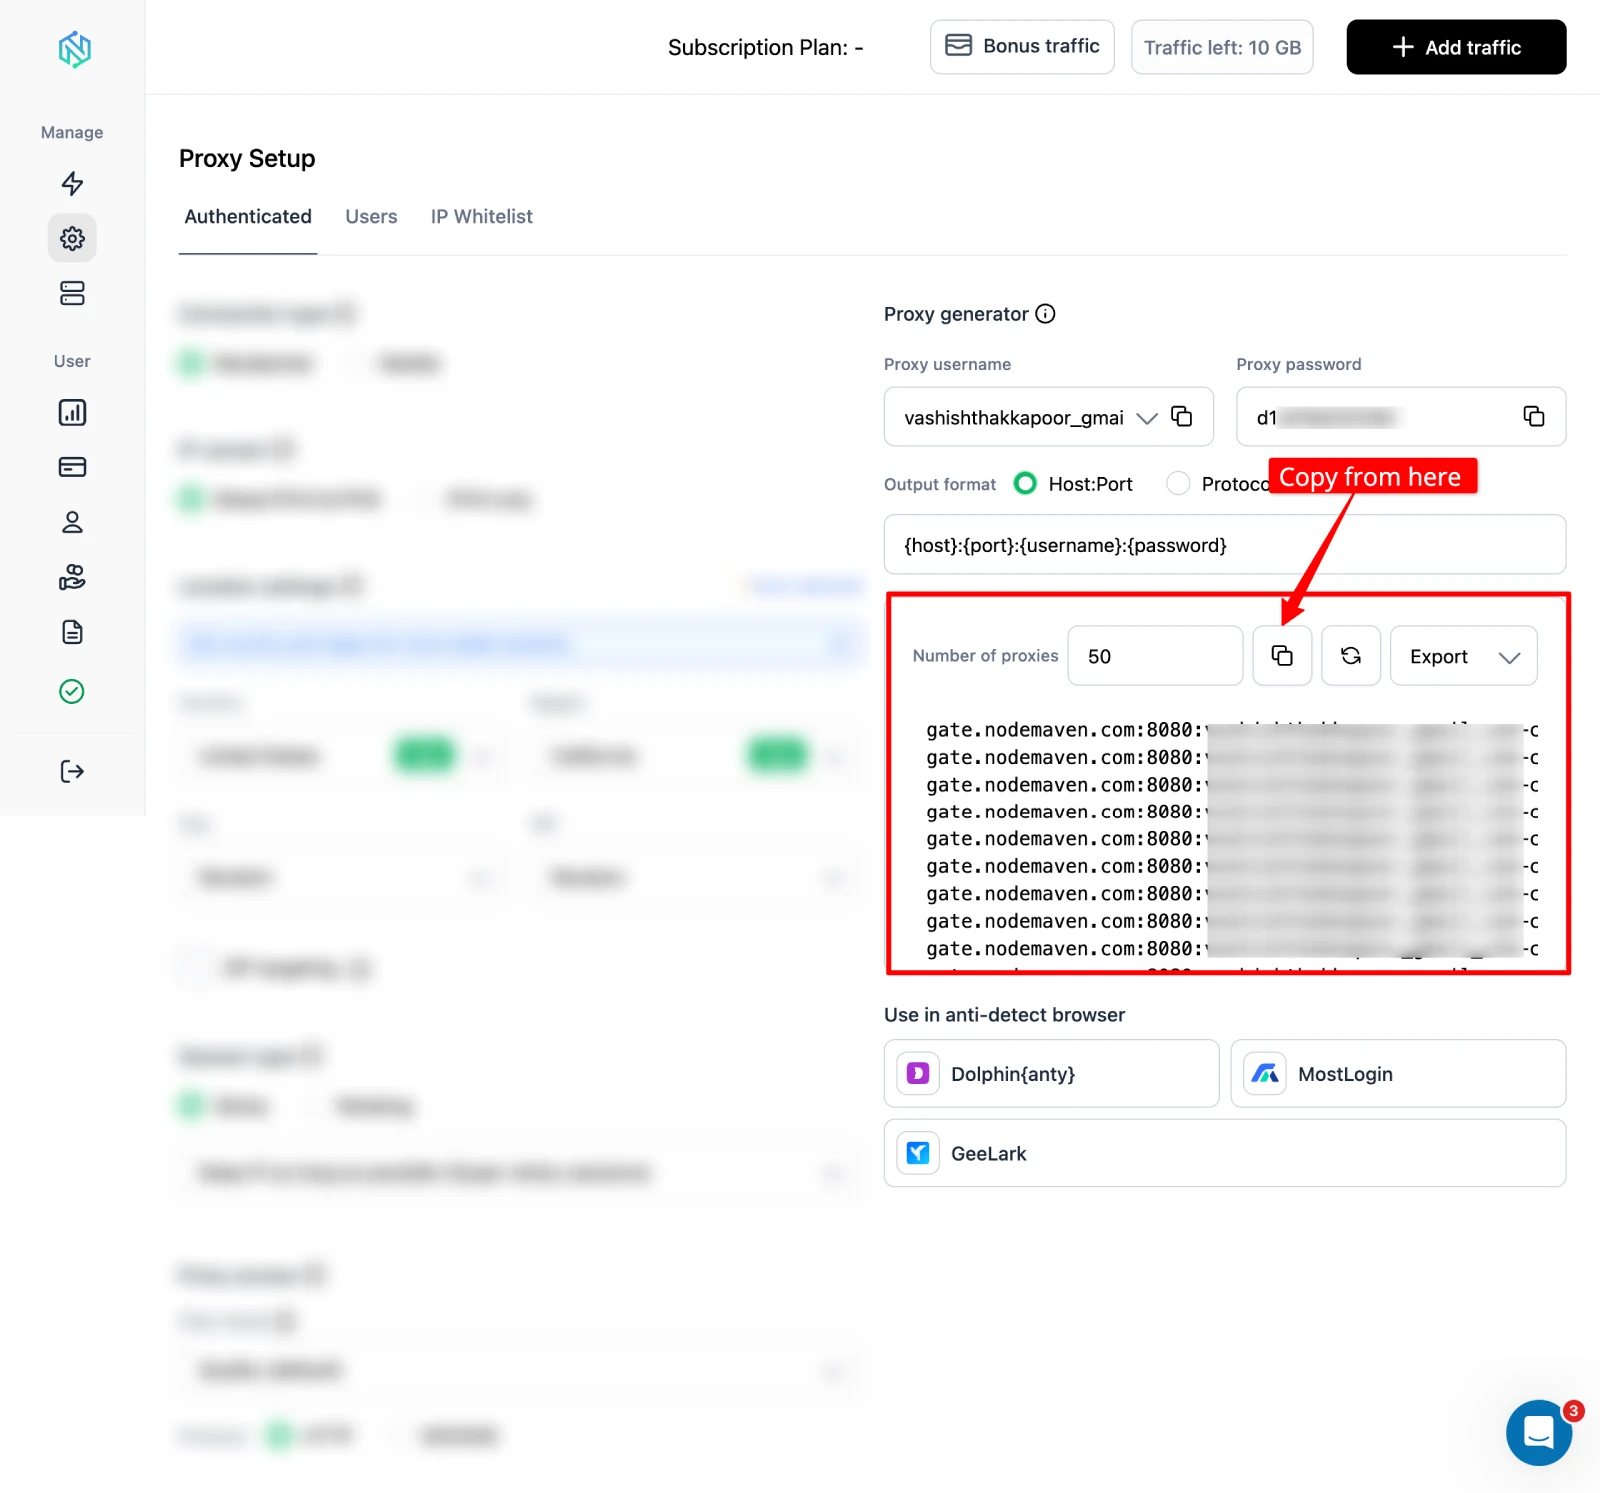Switch to the IP Whitelist tab
This screenshot has width=1600, height=1493.
point(482,217)
